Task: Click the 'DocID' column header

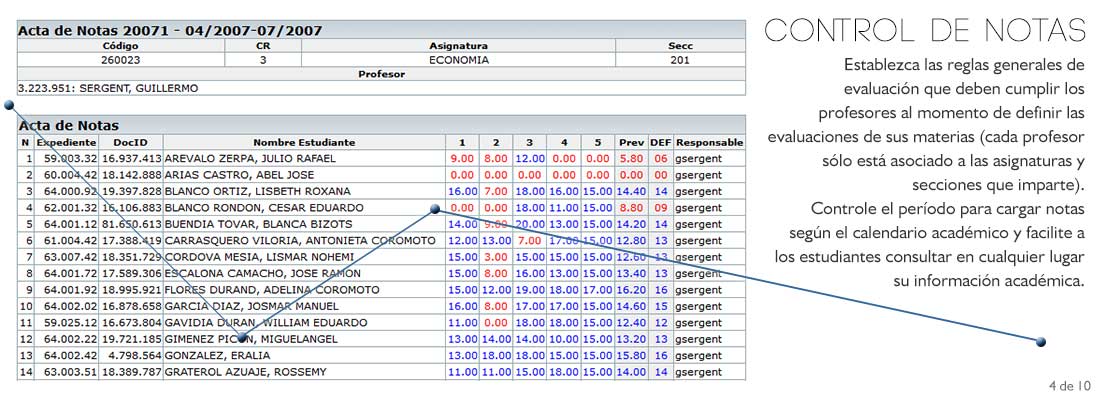Action: (x=130, y=143)
